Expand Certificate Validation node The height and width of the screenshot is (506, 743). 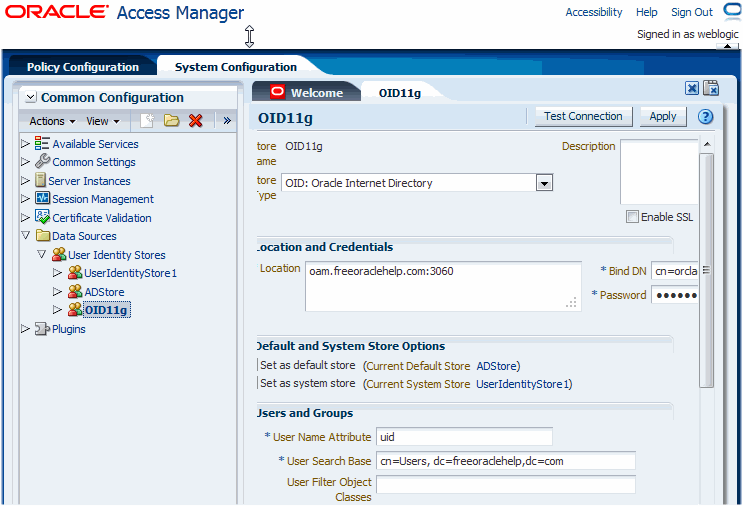tap(25, 217)
